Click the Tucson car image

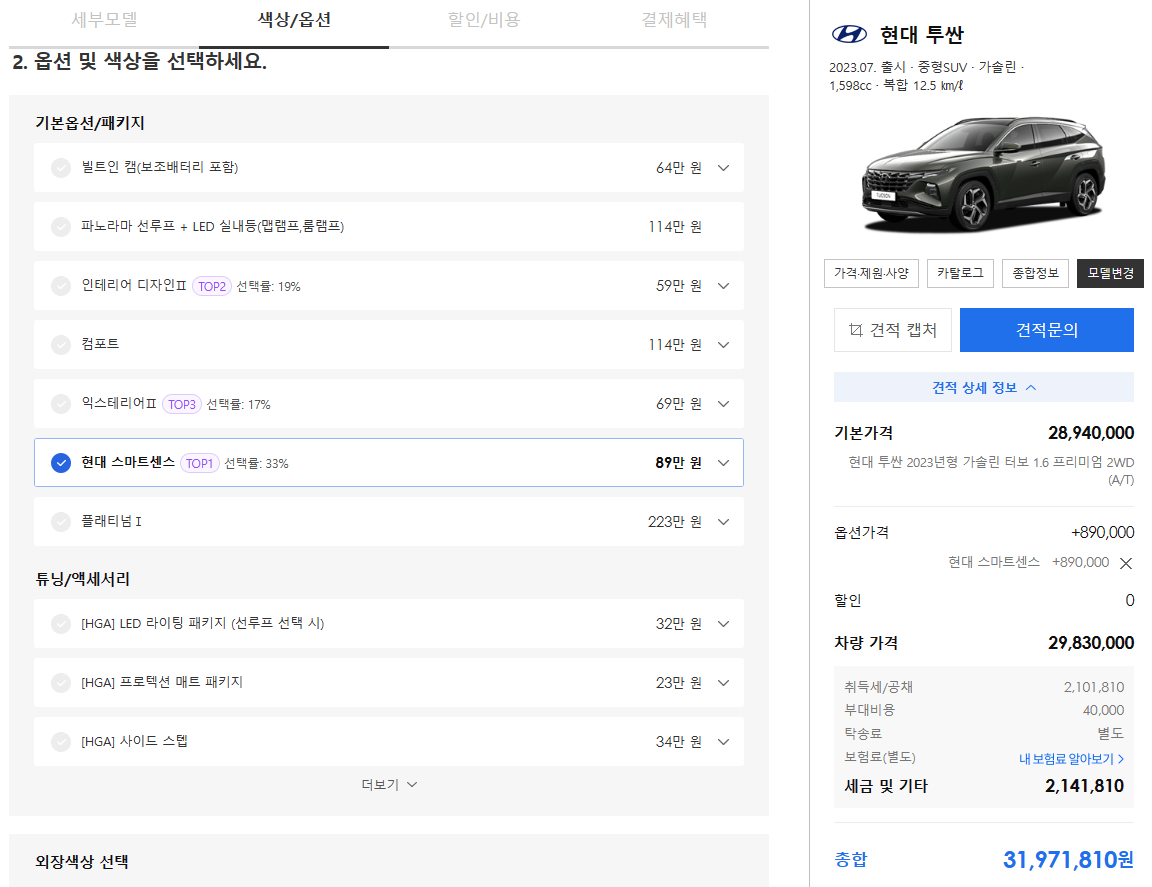point(983,173)
